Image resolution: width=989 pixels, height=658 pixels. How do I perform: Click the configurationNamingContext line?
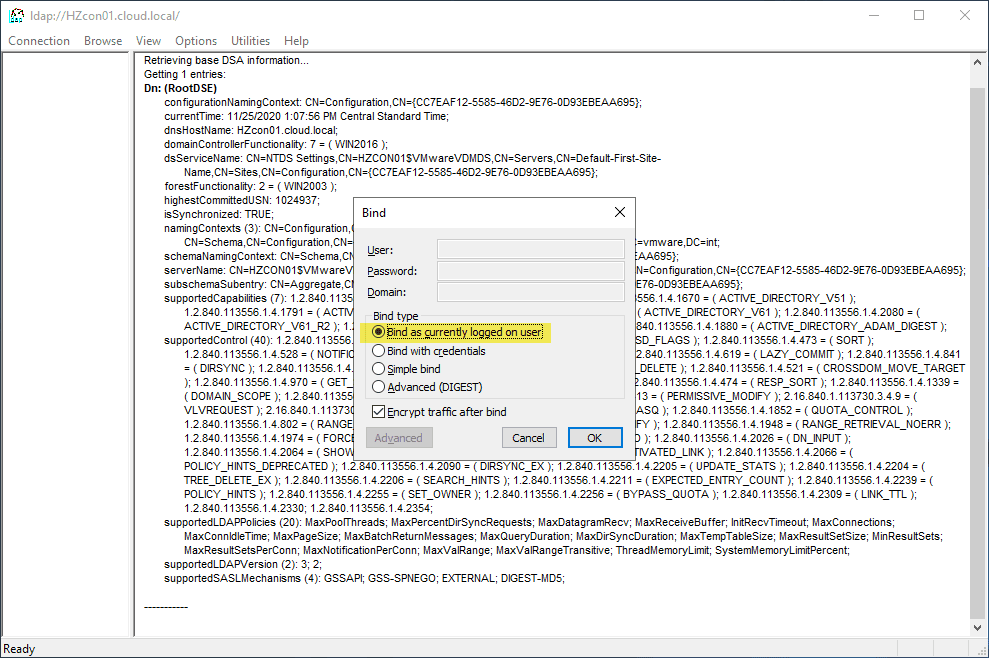pos(403,102)
